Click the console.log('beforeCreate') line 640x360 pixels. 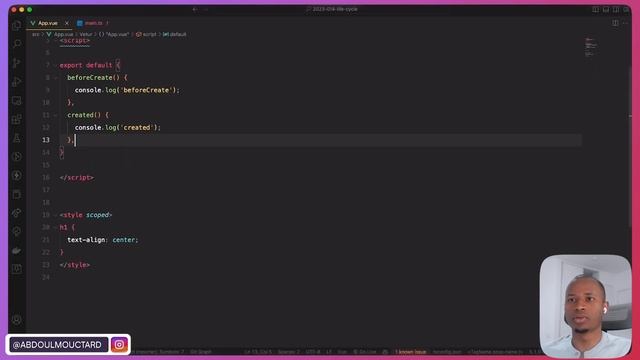(127, 90)
